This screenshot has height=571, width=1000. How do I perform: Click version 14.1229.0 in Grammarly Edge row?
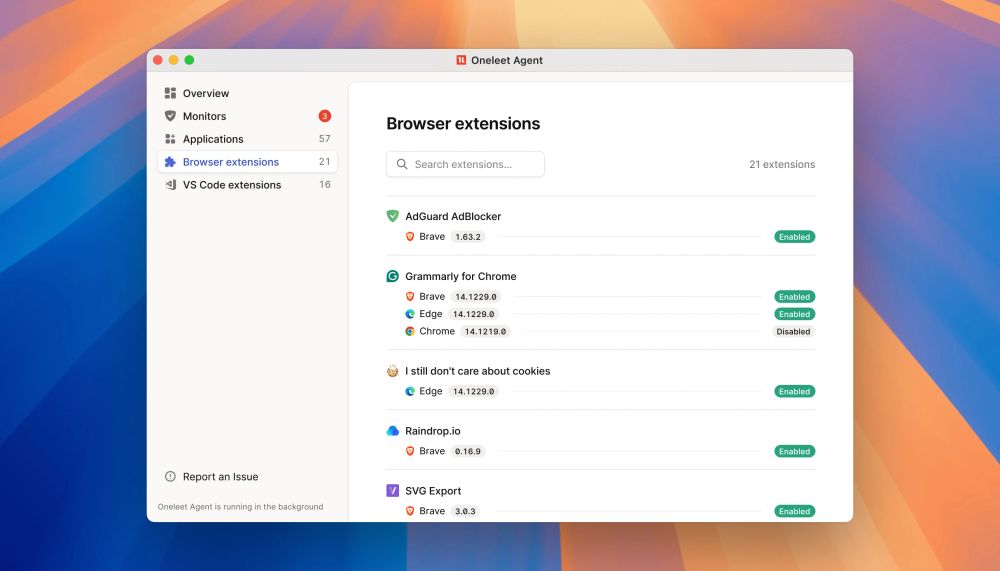[x=473, y=314]
